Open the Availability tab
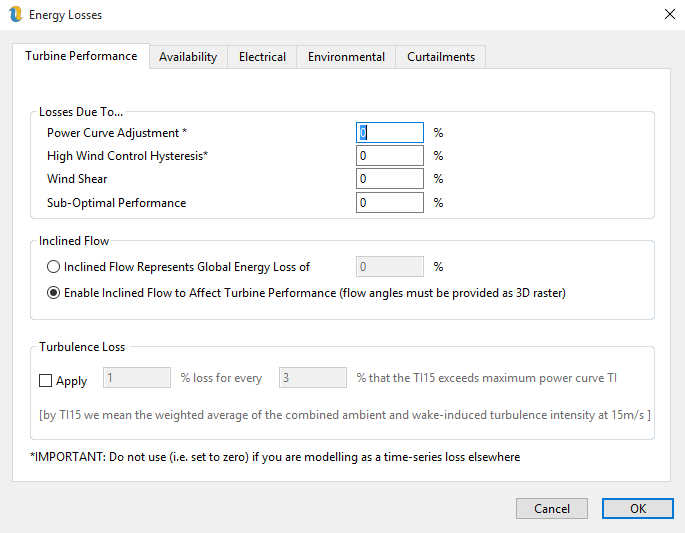Viewport: 685px width, 533px height. tap(188, 57)
